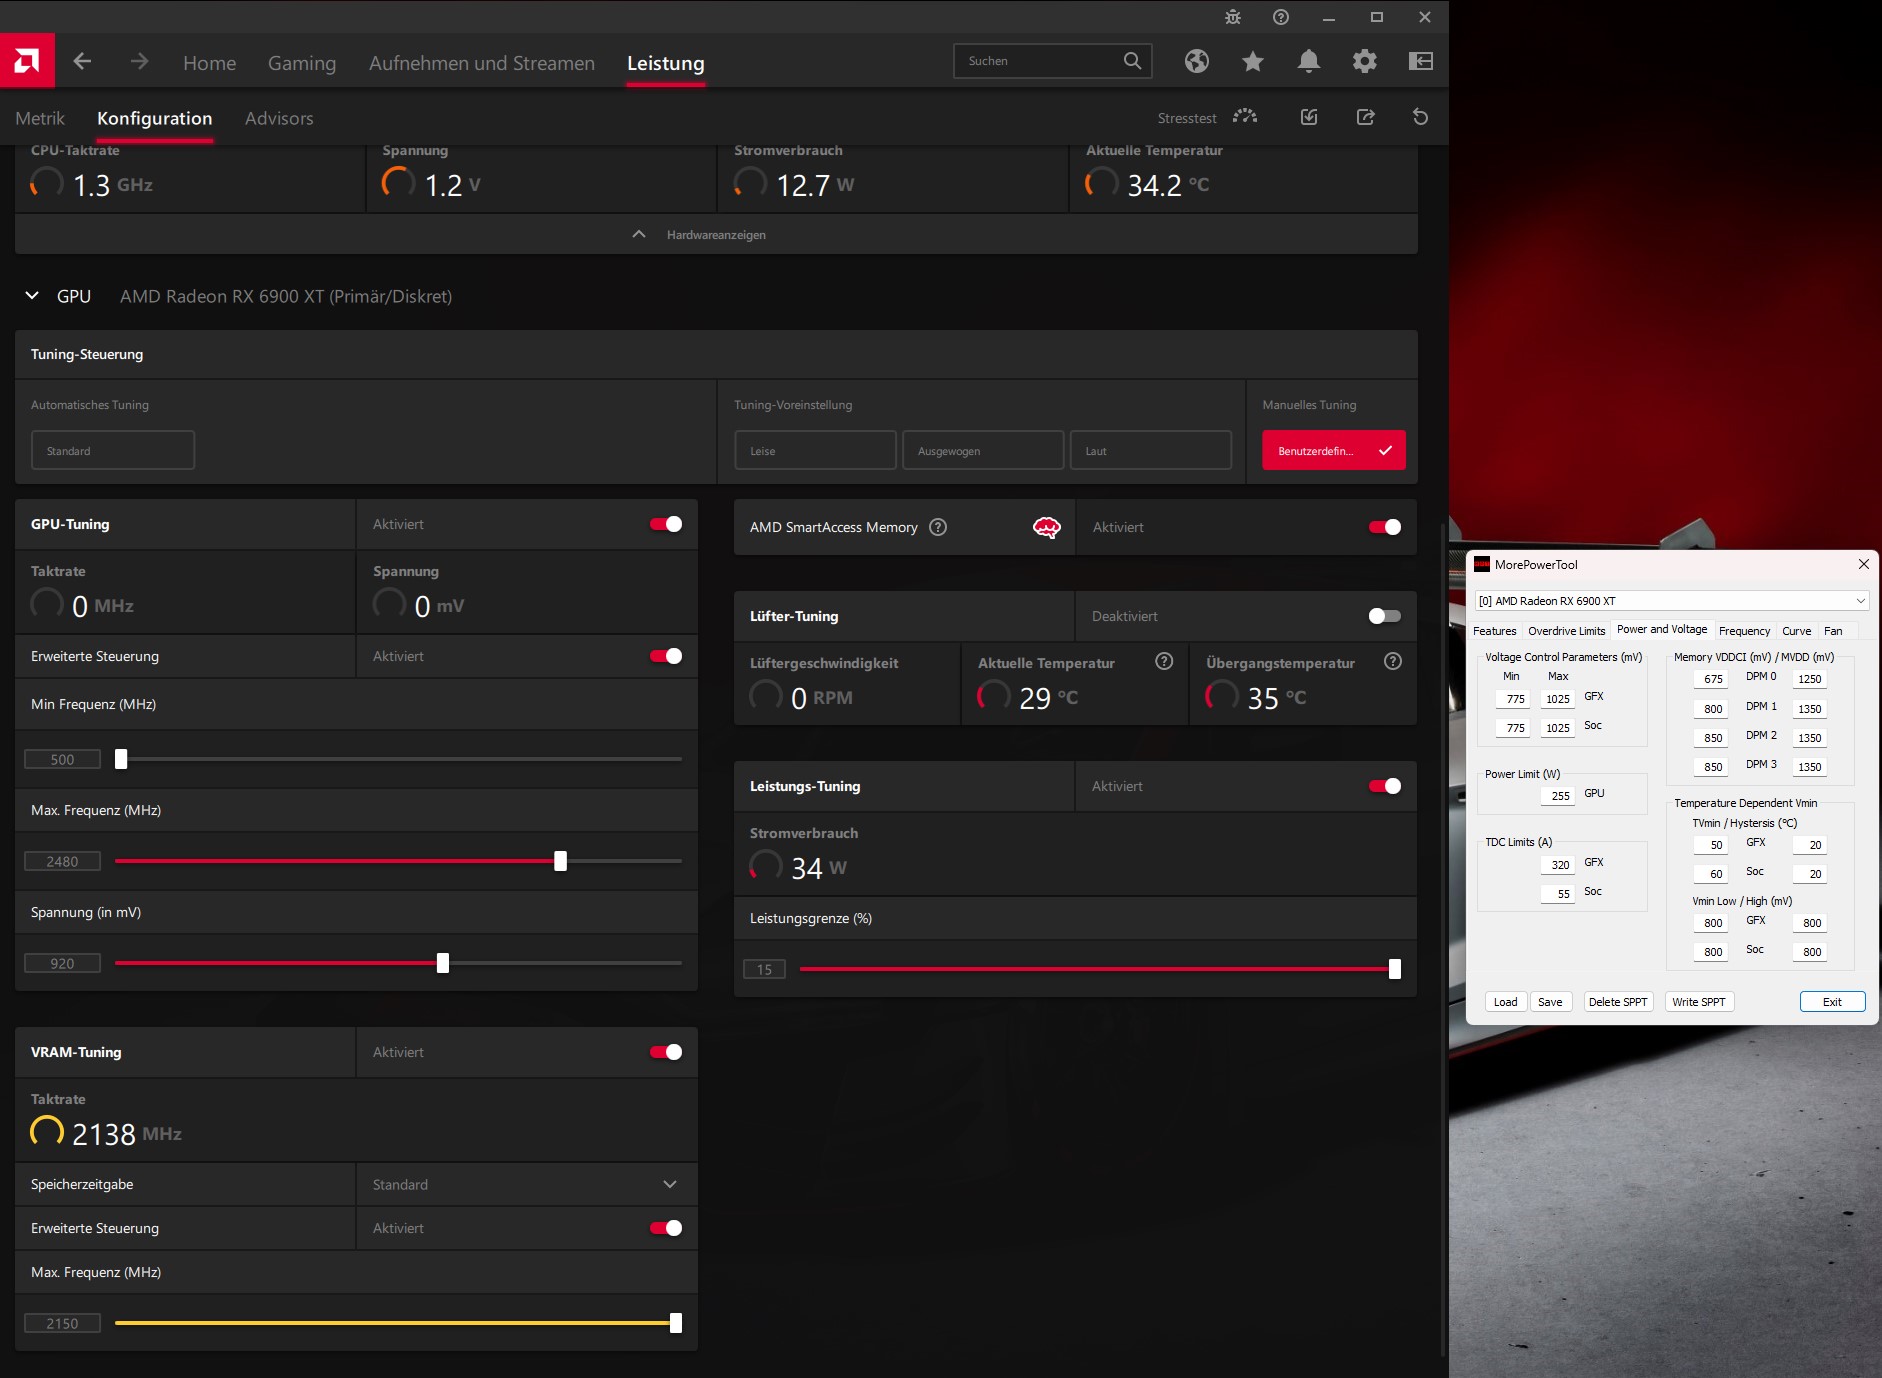Open Aufnehmen und Streamen tab
Screen dimensions: 1882x1378
coord(482,63)
